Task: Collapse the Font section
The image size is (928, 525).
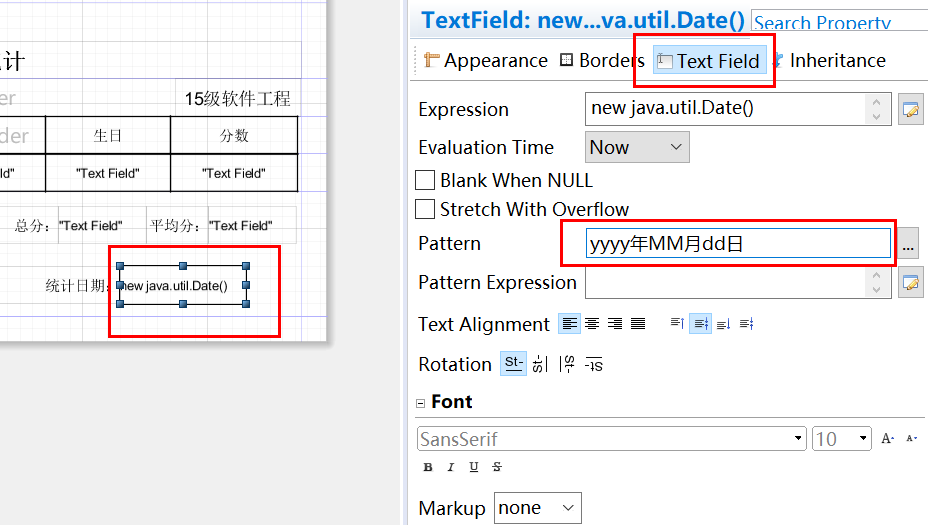Action: pos(420,403)
